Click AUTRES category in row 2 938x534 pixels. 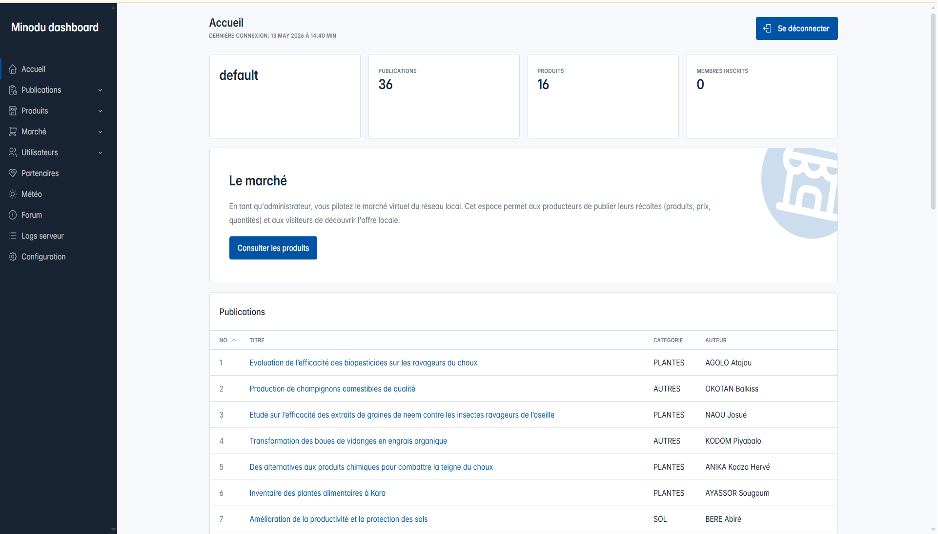[x=666, y=389]
